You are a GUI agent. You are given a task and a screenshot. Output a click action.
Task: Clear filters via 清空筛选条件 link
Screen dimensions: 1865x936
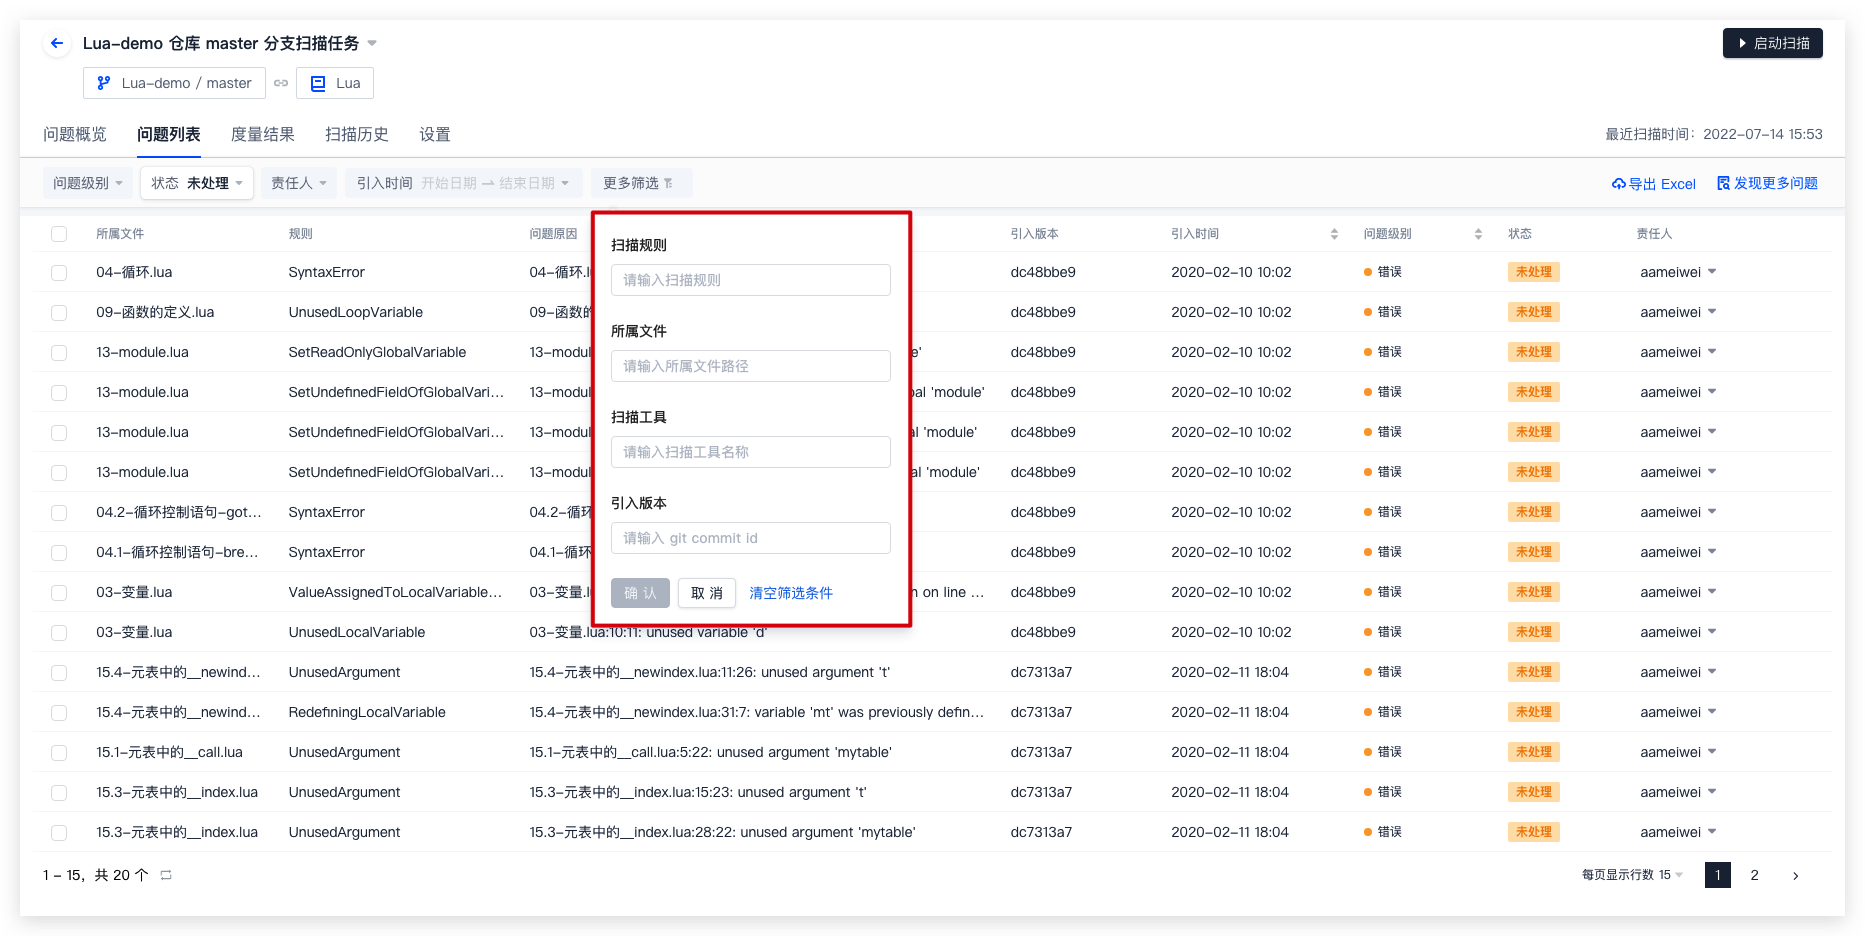coord(791,593)
